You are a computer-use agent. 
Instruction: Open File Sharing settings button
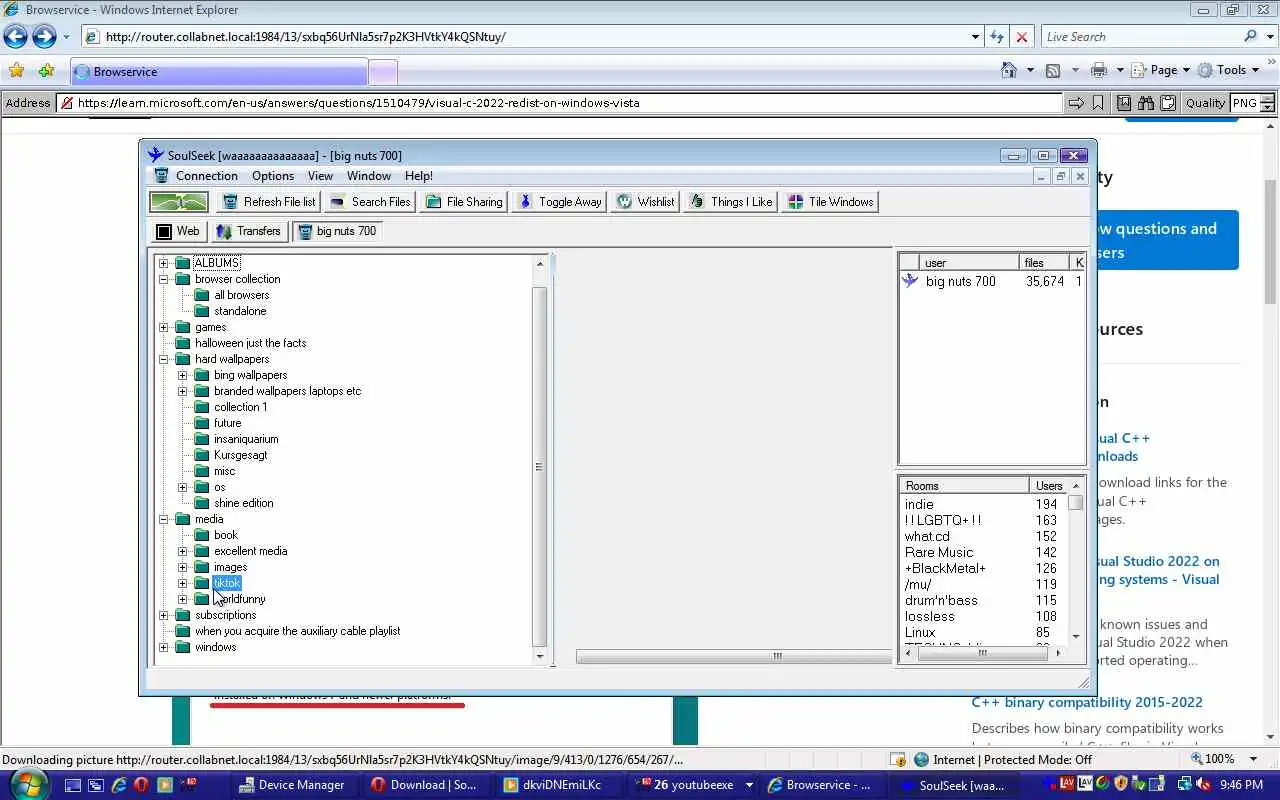click(463, 202)
